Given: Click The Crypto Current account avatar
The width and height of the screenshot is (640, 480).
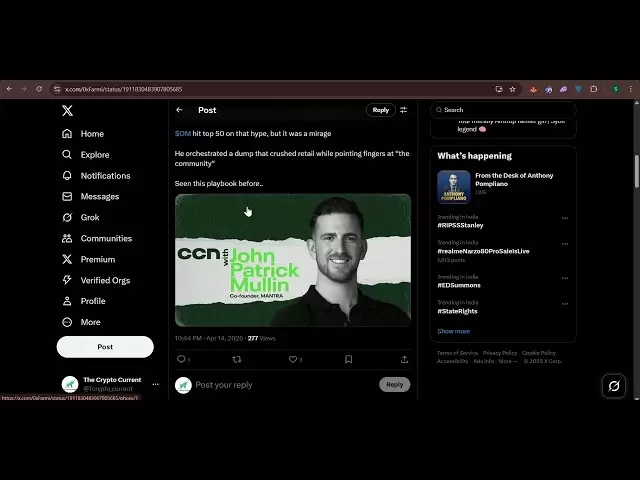Looking at the screenshot, I should coord(70,384).
